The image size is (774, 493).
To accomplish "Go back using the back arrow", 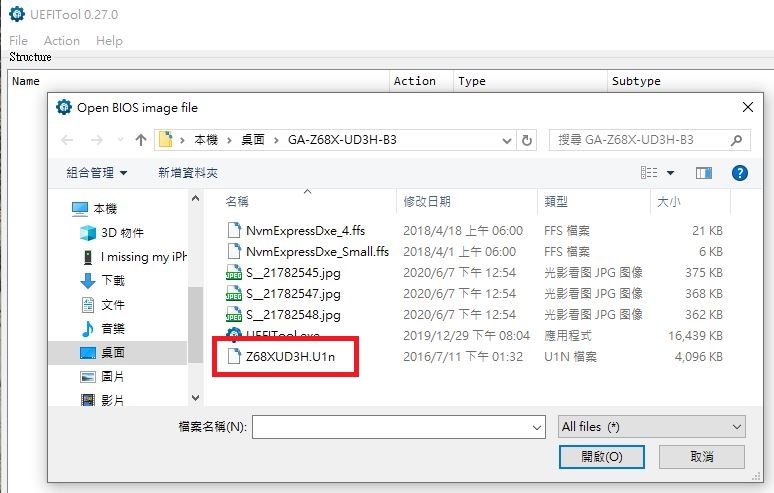I will (x=67, y=140).
